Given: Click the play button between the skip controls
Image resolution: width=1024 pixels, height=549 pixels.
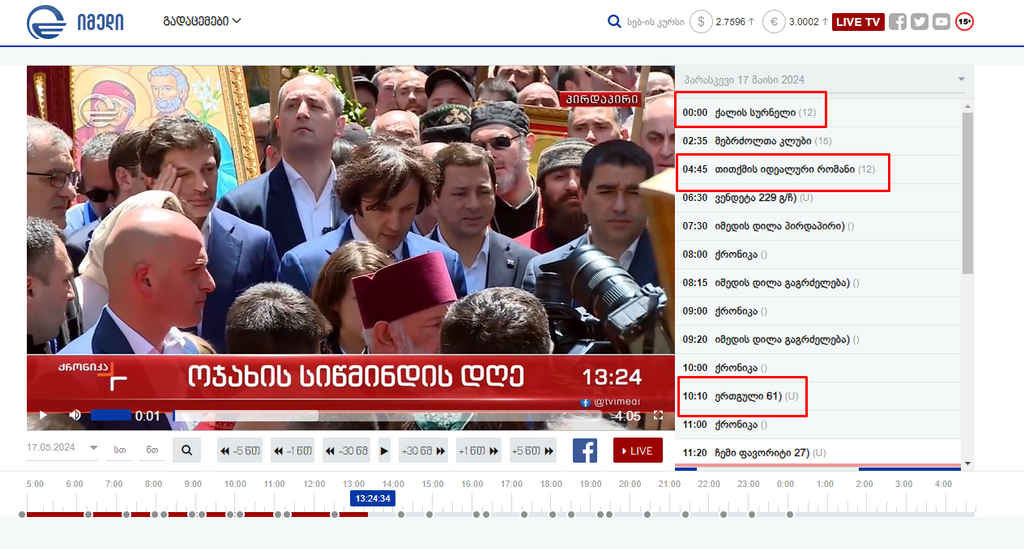Looking at the screenshot, I should (384, 450).
